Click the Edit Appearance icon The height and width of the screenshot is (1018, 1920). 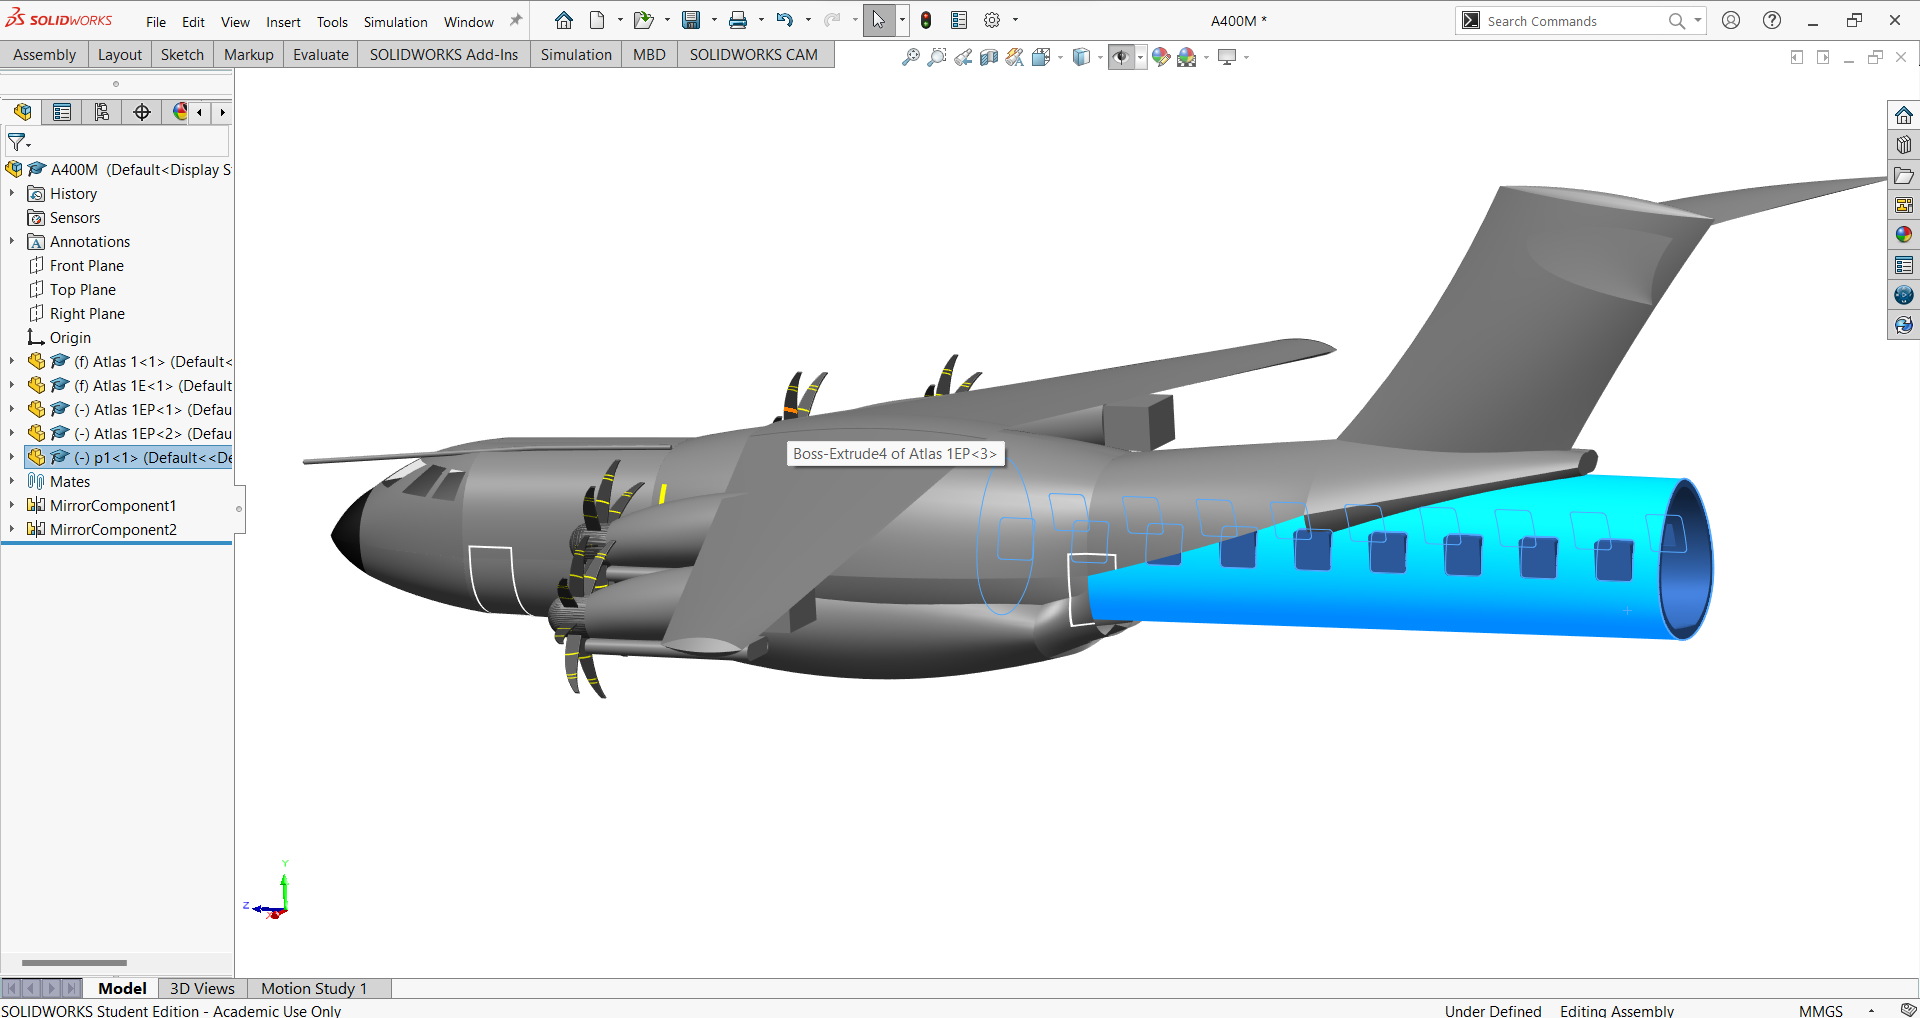[x=1161, y=57]
